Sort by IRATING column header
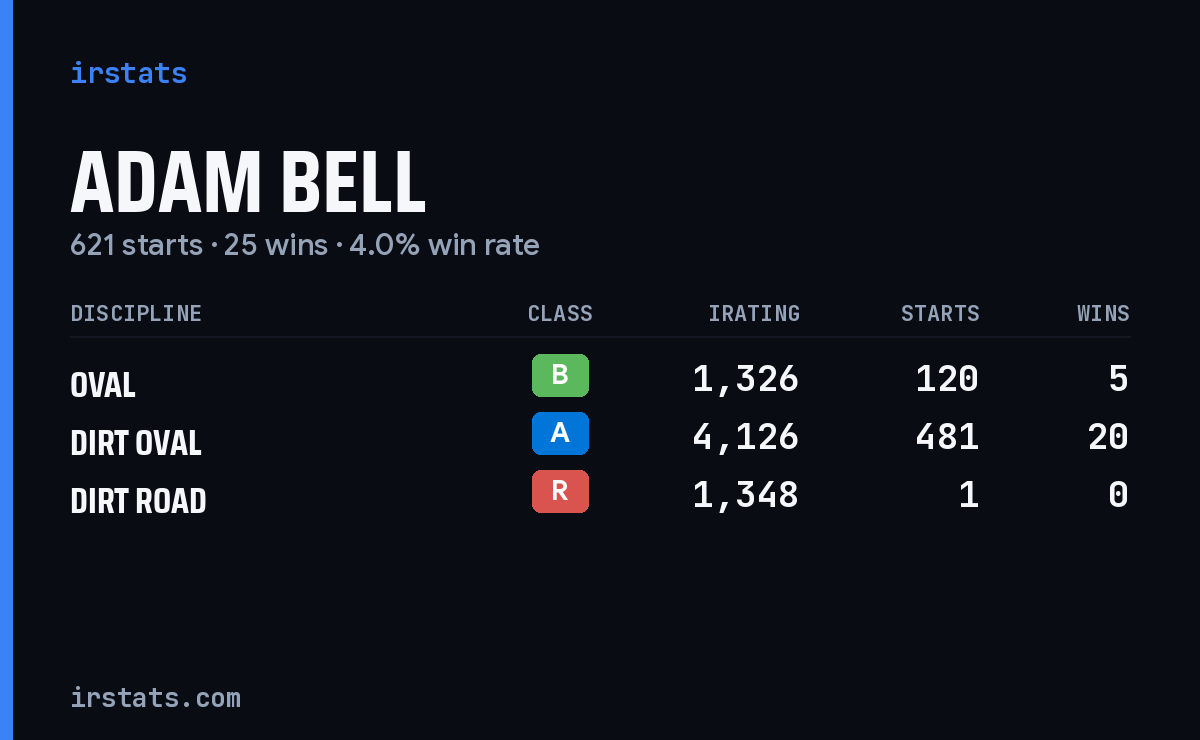Image resolution: width=1200 pixels, height=740 pixels. point(754,314)
